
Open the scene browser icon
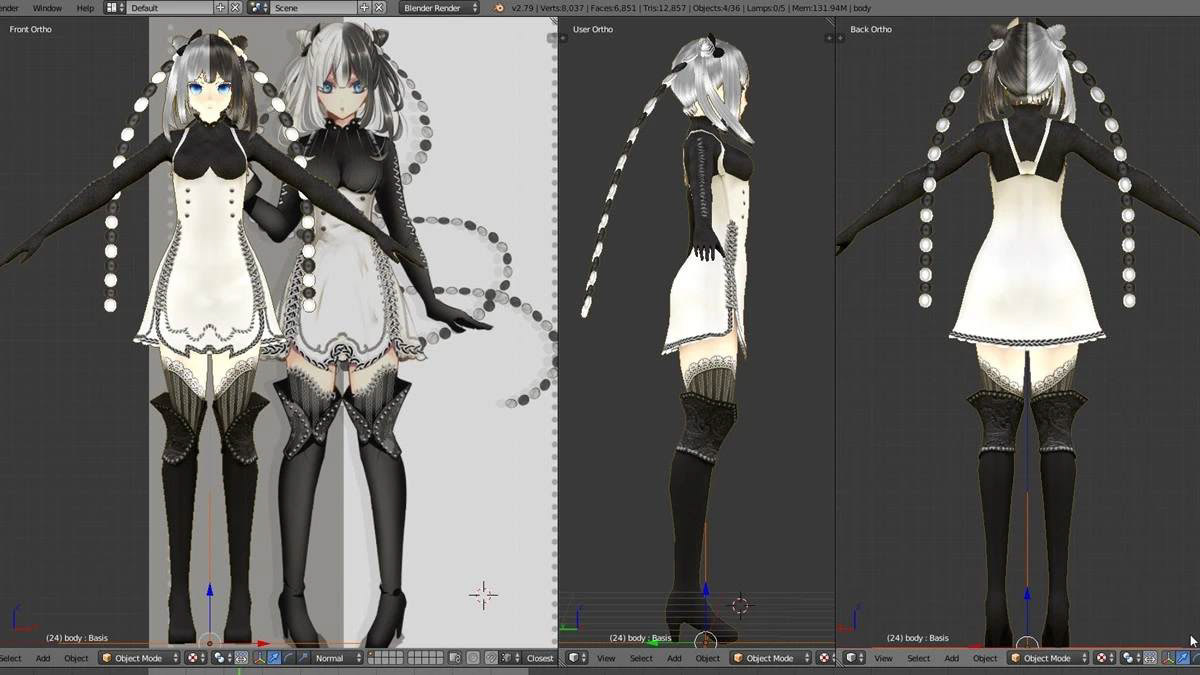coord(258,7)
